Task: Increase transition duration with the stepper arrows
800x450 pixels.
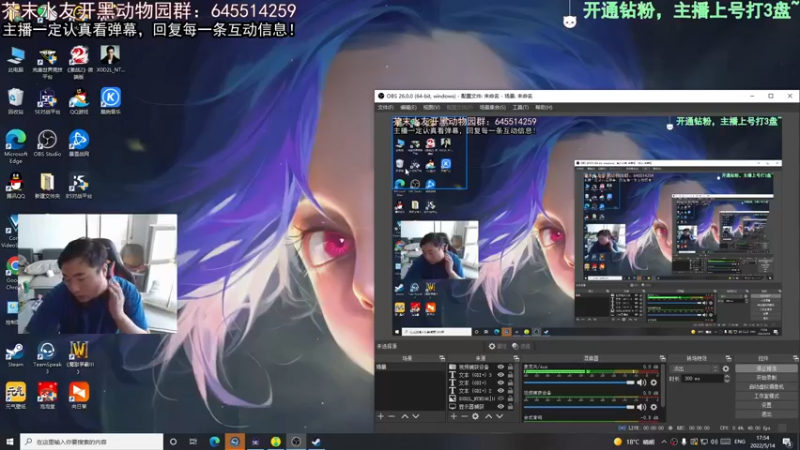Action: pos(727,377)
